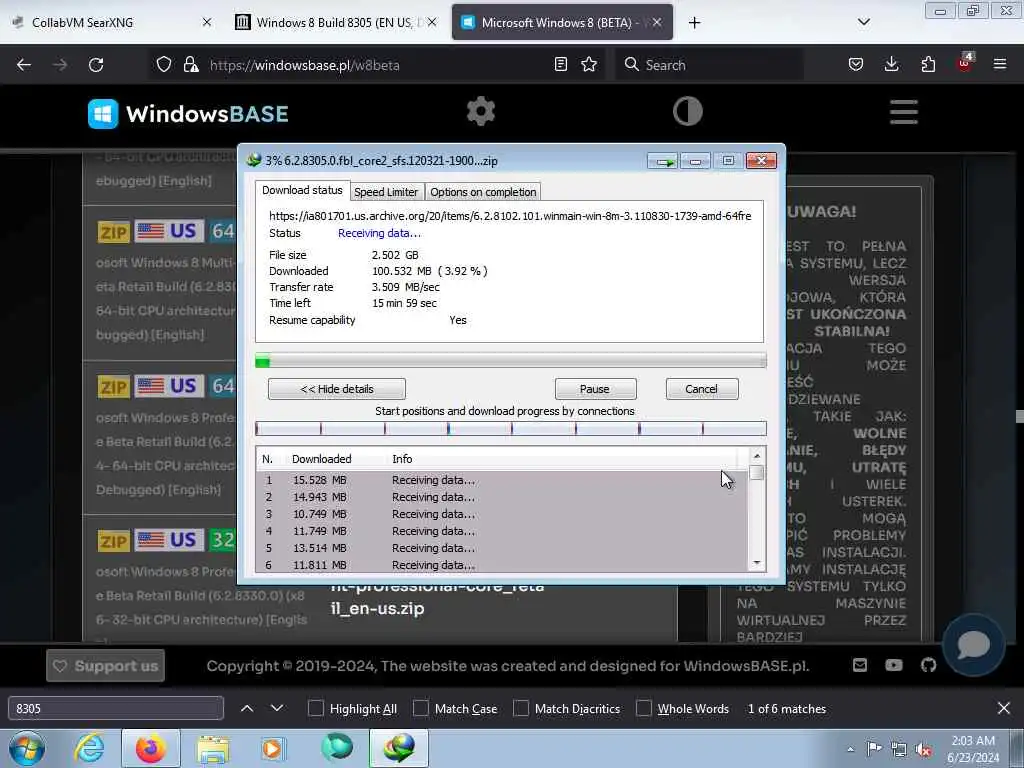List all tabs with the chevron dropdown
Image resolution: width=1024 pixels, height=768 pixels.
tap(863, 22)
